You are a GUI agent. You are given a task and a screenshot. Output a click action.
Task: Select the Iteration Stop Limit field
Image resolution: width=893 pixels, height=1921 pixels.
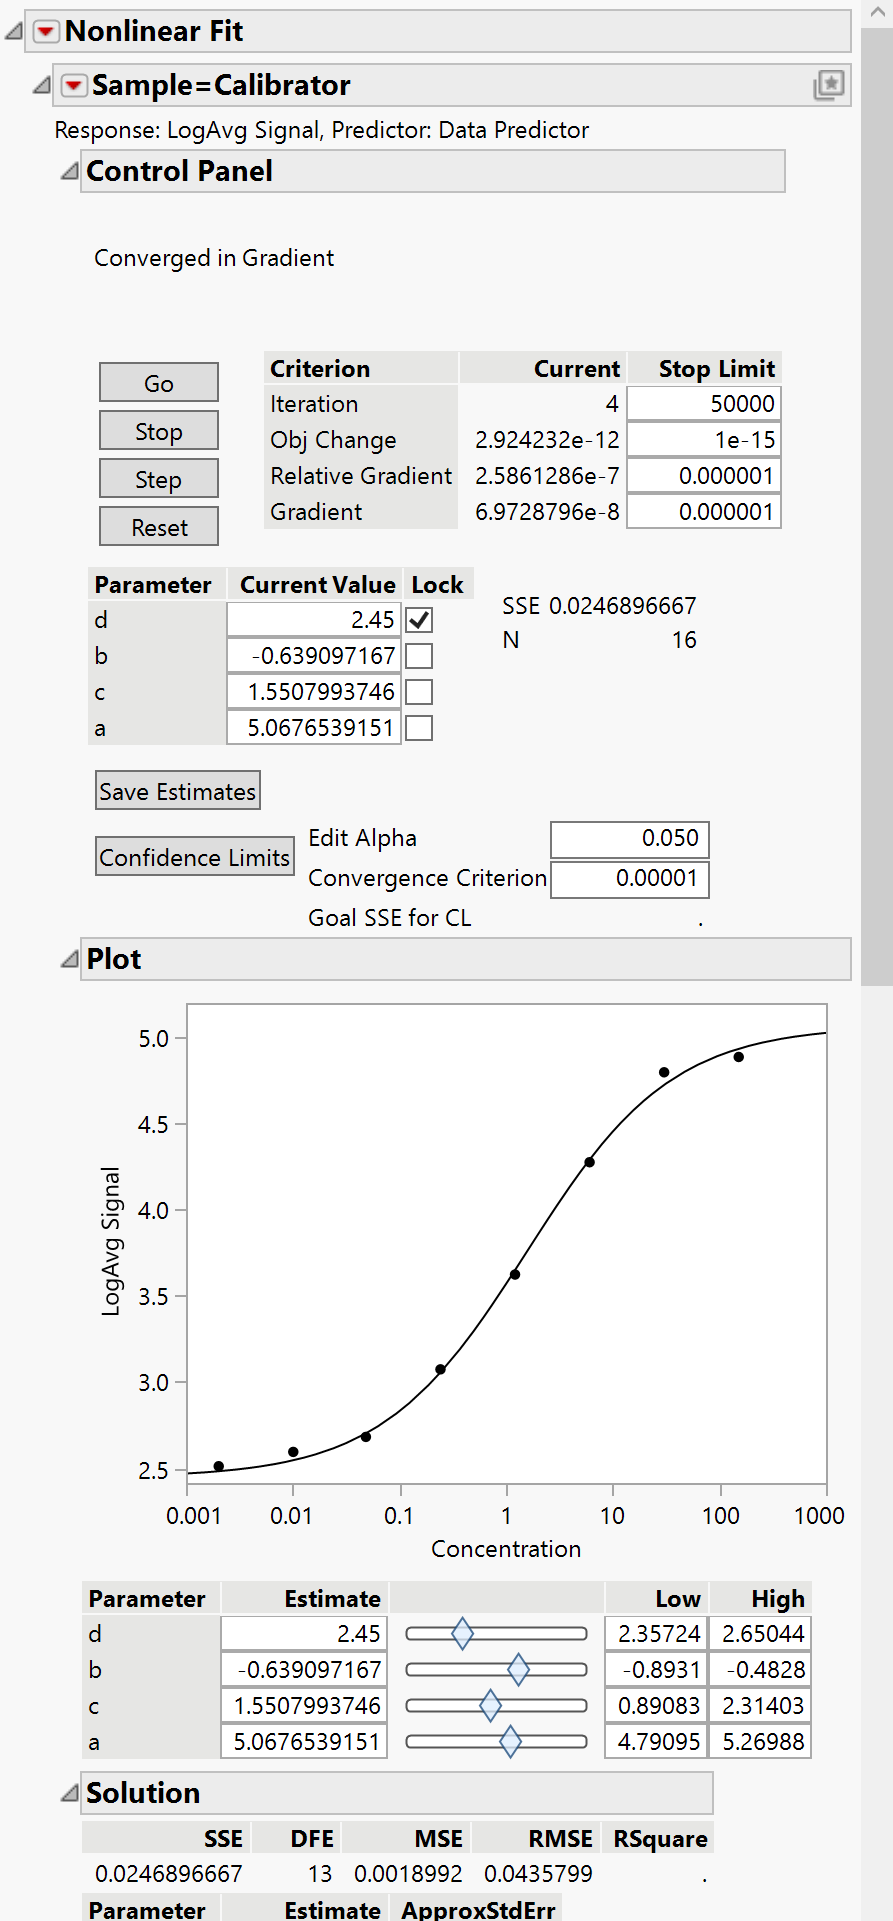pos(703,403)
